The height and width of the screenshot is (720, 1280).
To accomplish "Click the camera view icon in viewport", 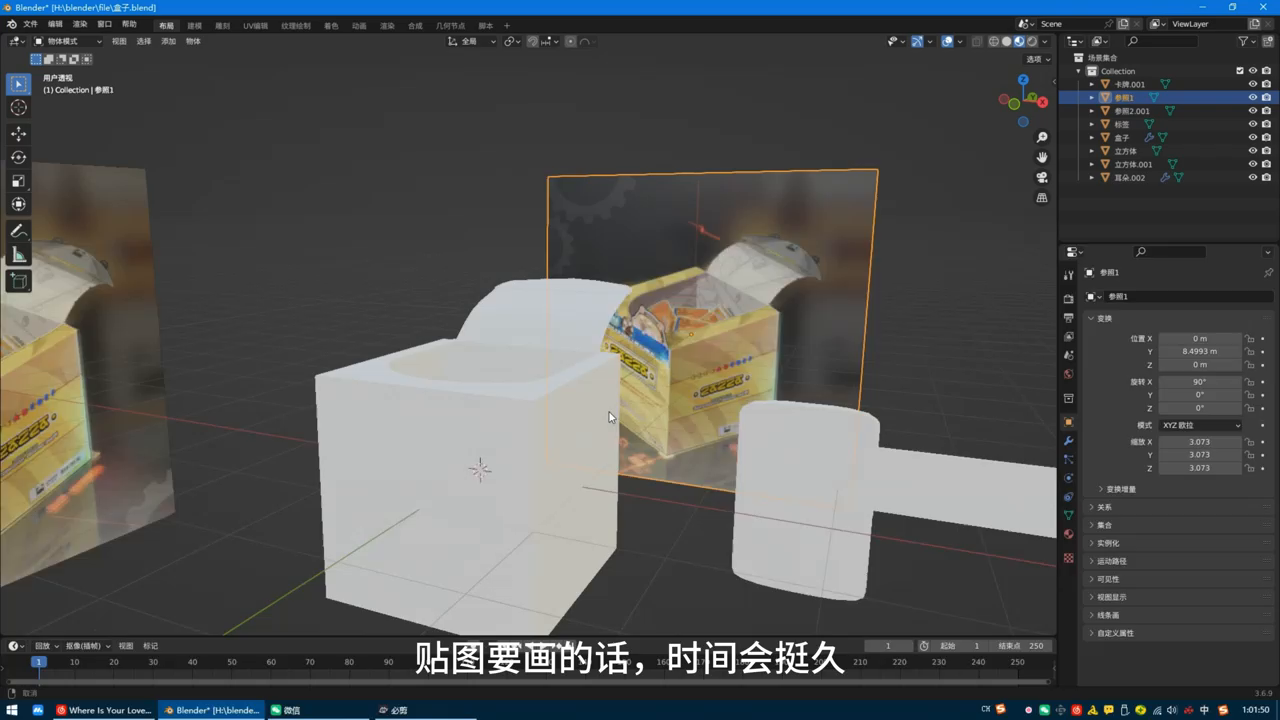I will pyautogui.click(x=1042, y=177).
